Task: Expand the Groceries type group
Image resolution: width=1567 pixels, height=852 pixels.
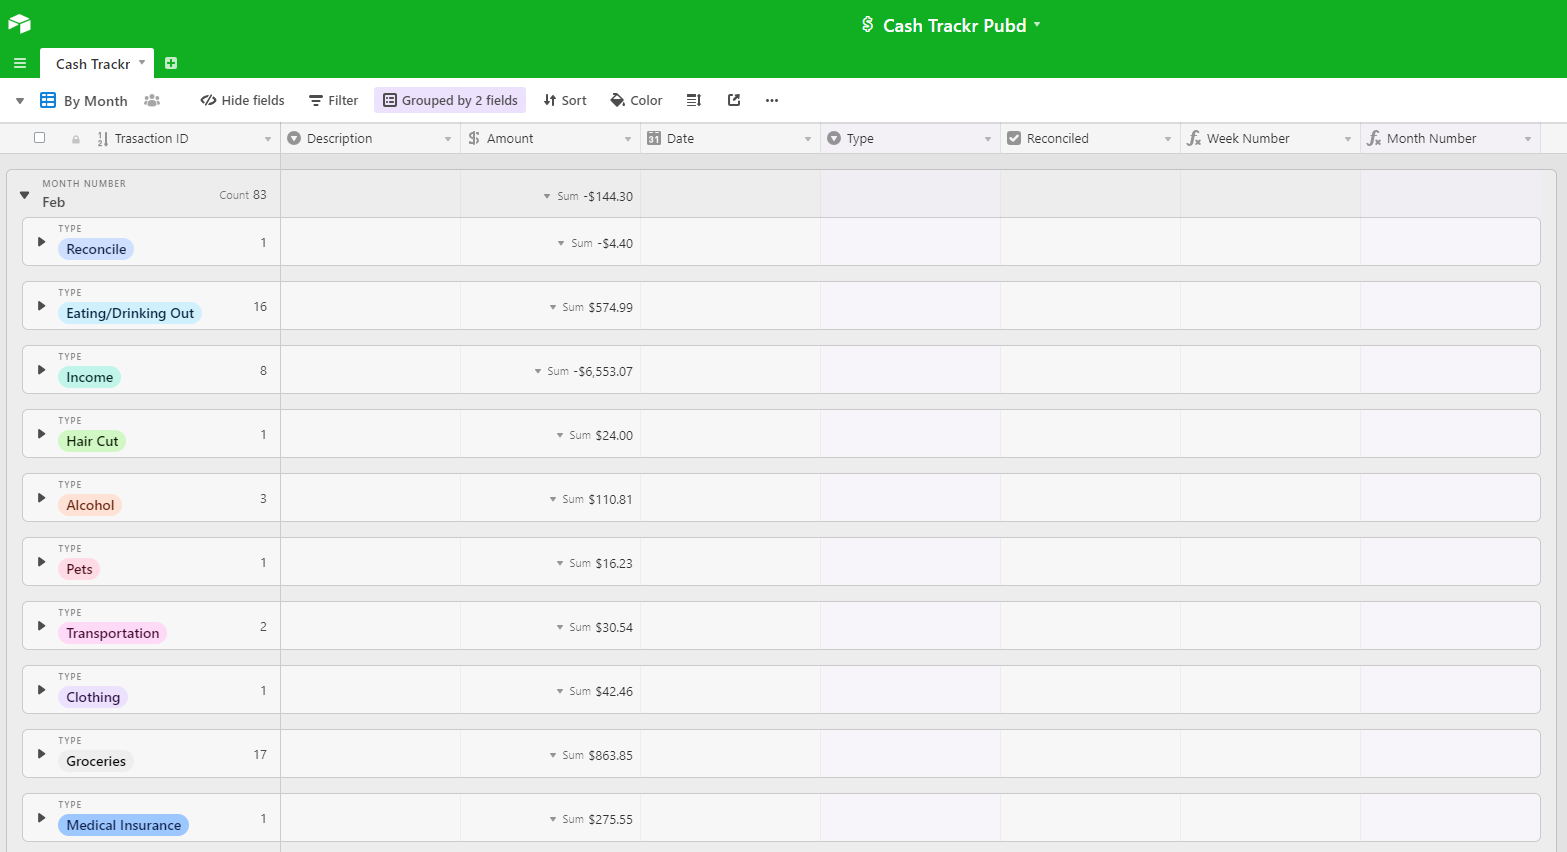Action: pyautogui.click(x=41, y=754)
